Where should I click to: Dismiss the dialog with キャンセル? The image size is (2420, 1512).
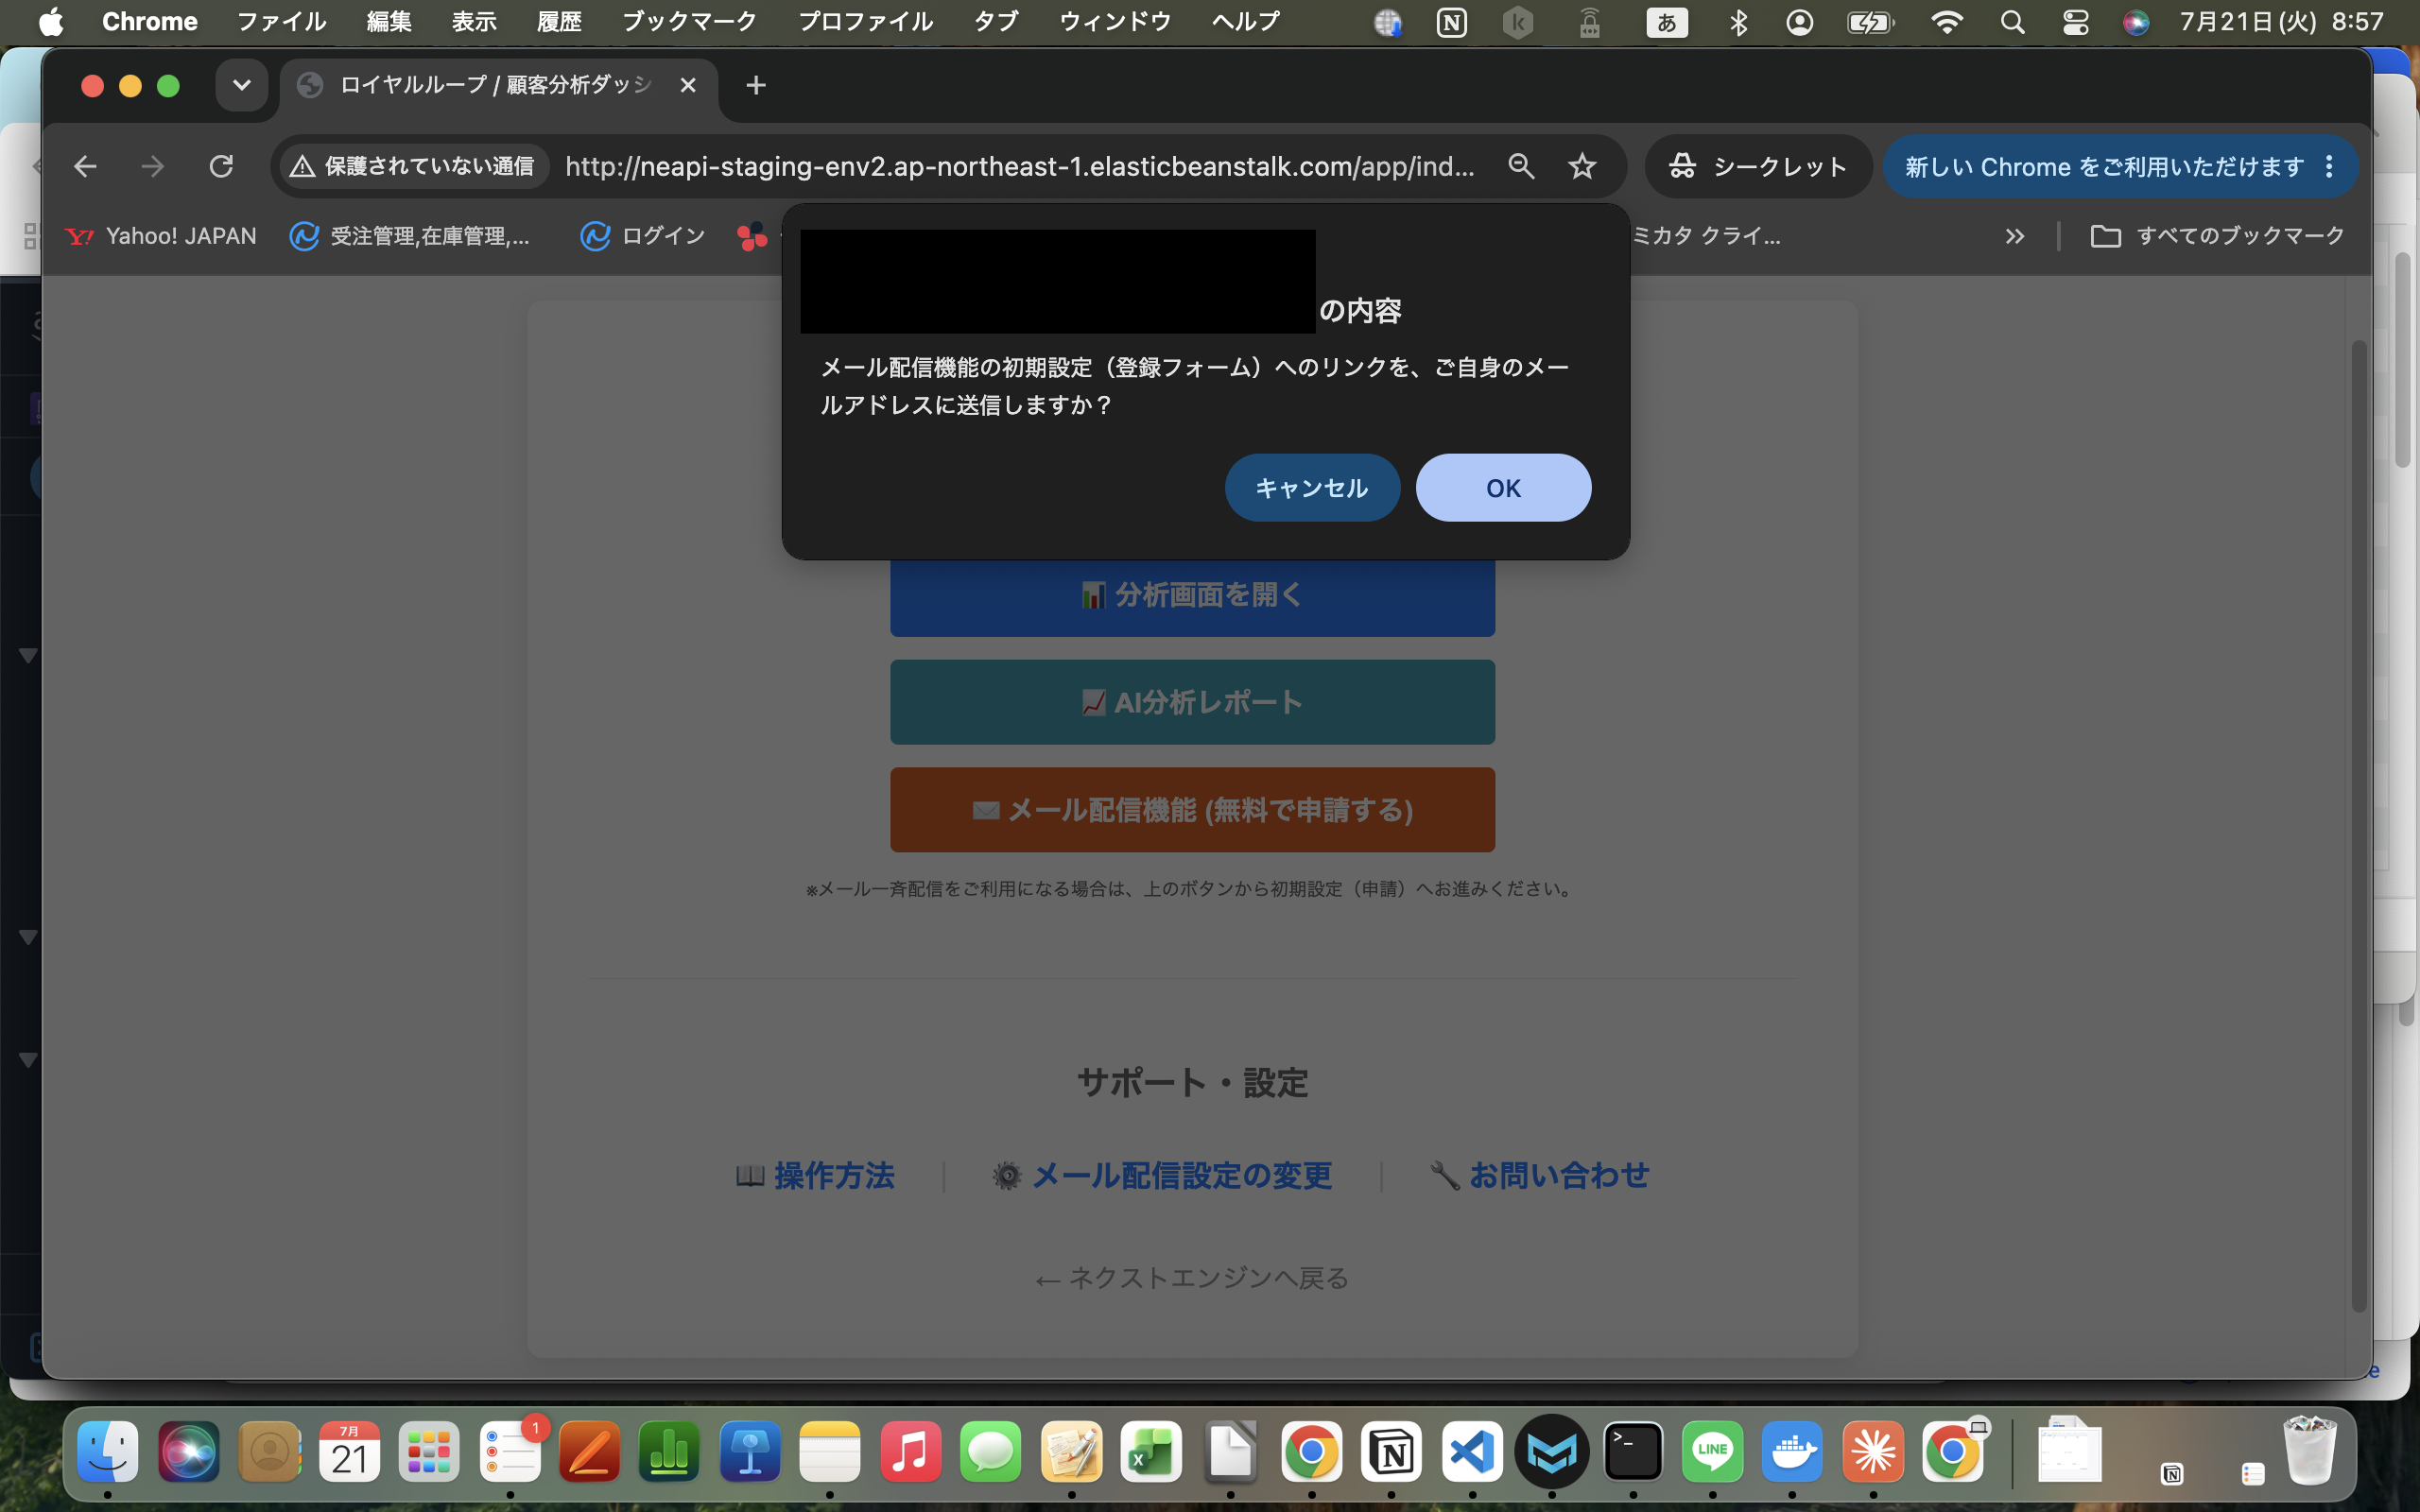point(1312,488)
